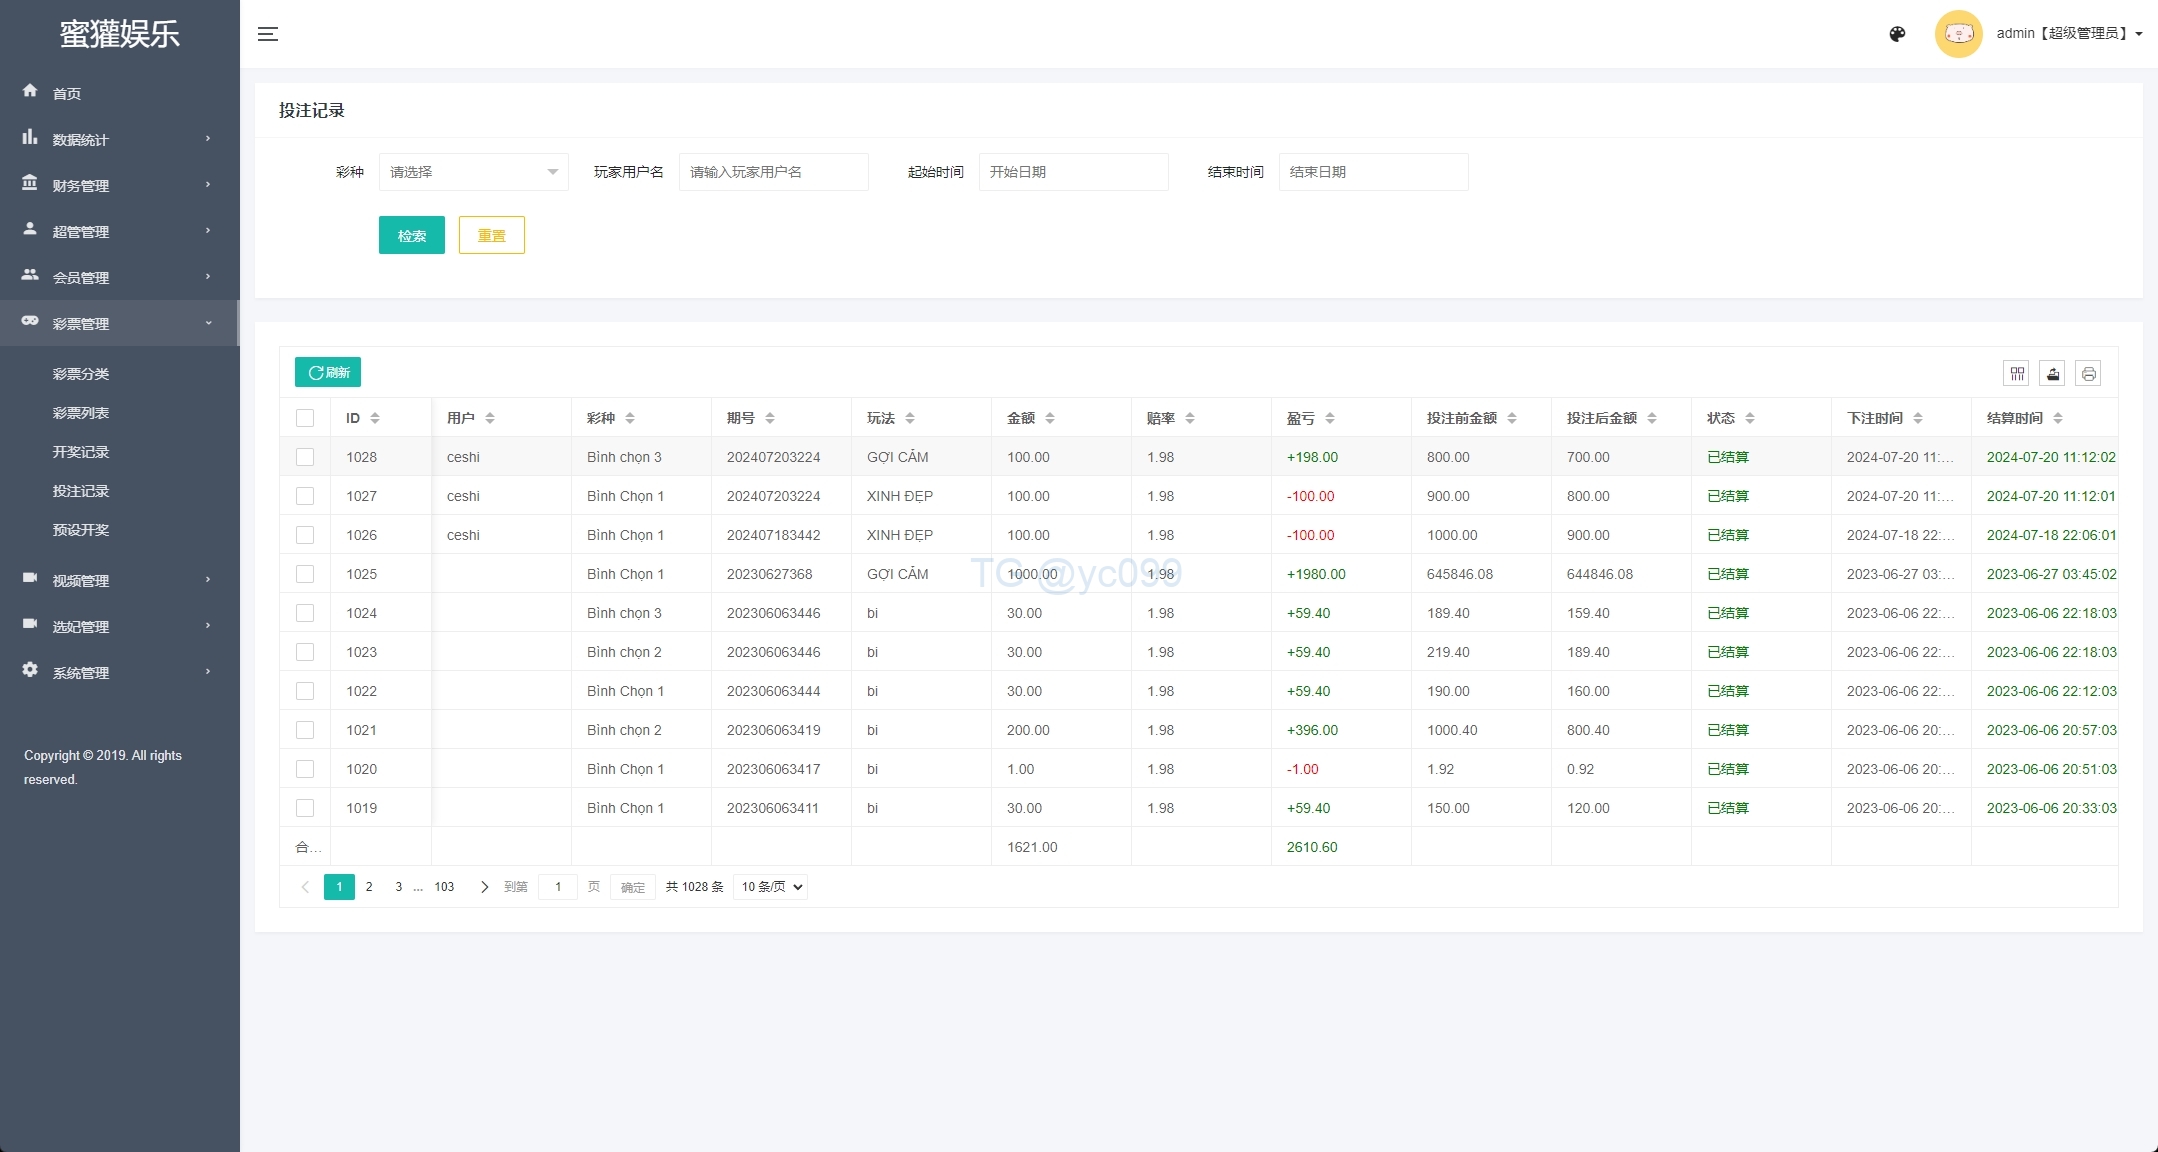Image resolution: width=2158 pixels, height=1152 pixels.
Task: Click the 玩家用户名 input field
Action: pos(773,172)
